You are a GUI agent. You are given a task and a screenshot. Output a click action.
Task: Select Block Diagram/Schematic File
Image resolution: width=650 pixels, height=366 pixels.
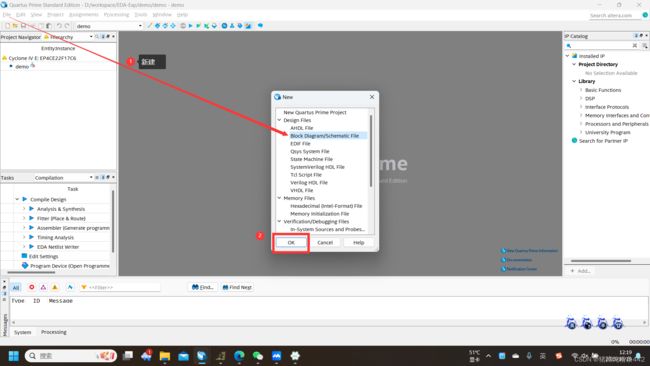325,136
